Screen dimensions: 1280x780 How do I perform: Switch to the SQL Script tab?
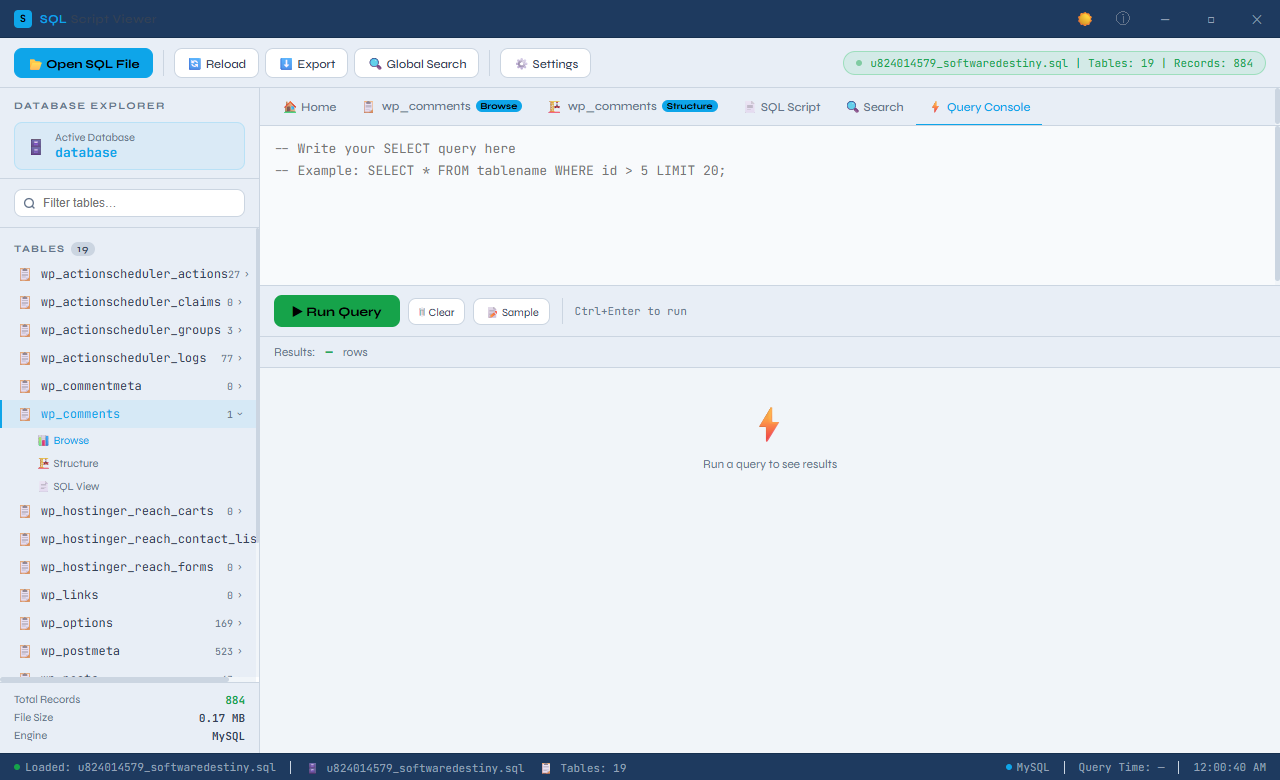click(782, 107)
